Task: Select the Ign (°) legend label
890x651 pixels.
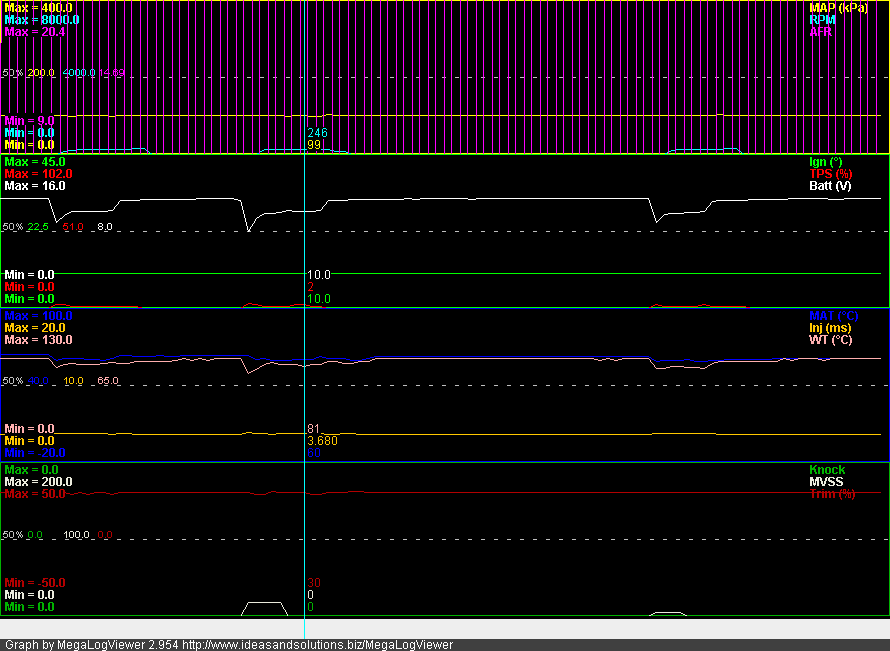Action: click(x=825, y=162)
